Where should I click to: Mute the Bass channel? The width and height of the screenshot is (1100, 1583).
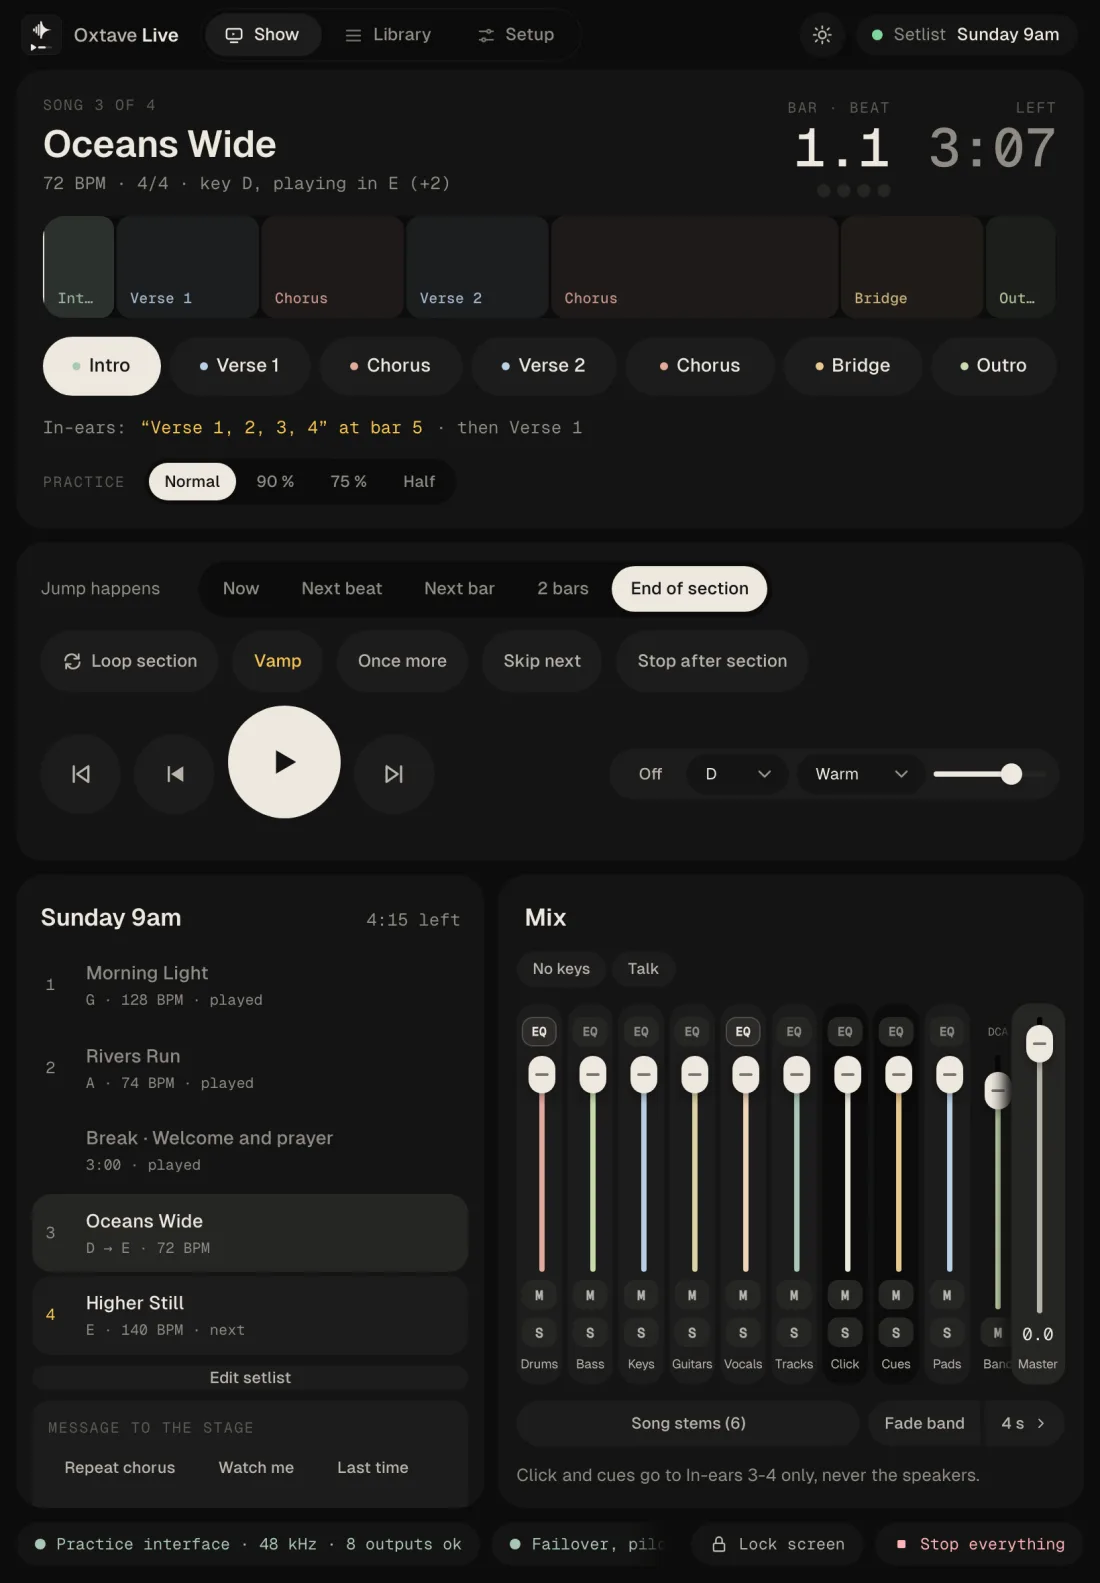(x=590, y=1295)
